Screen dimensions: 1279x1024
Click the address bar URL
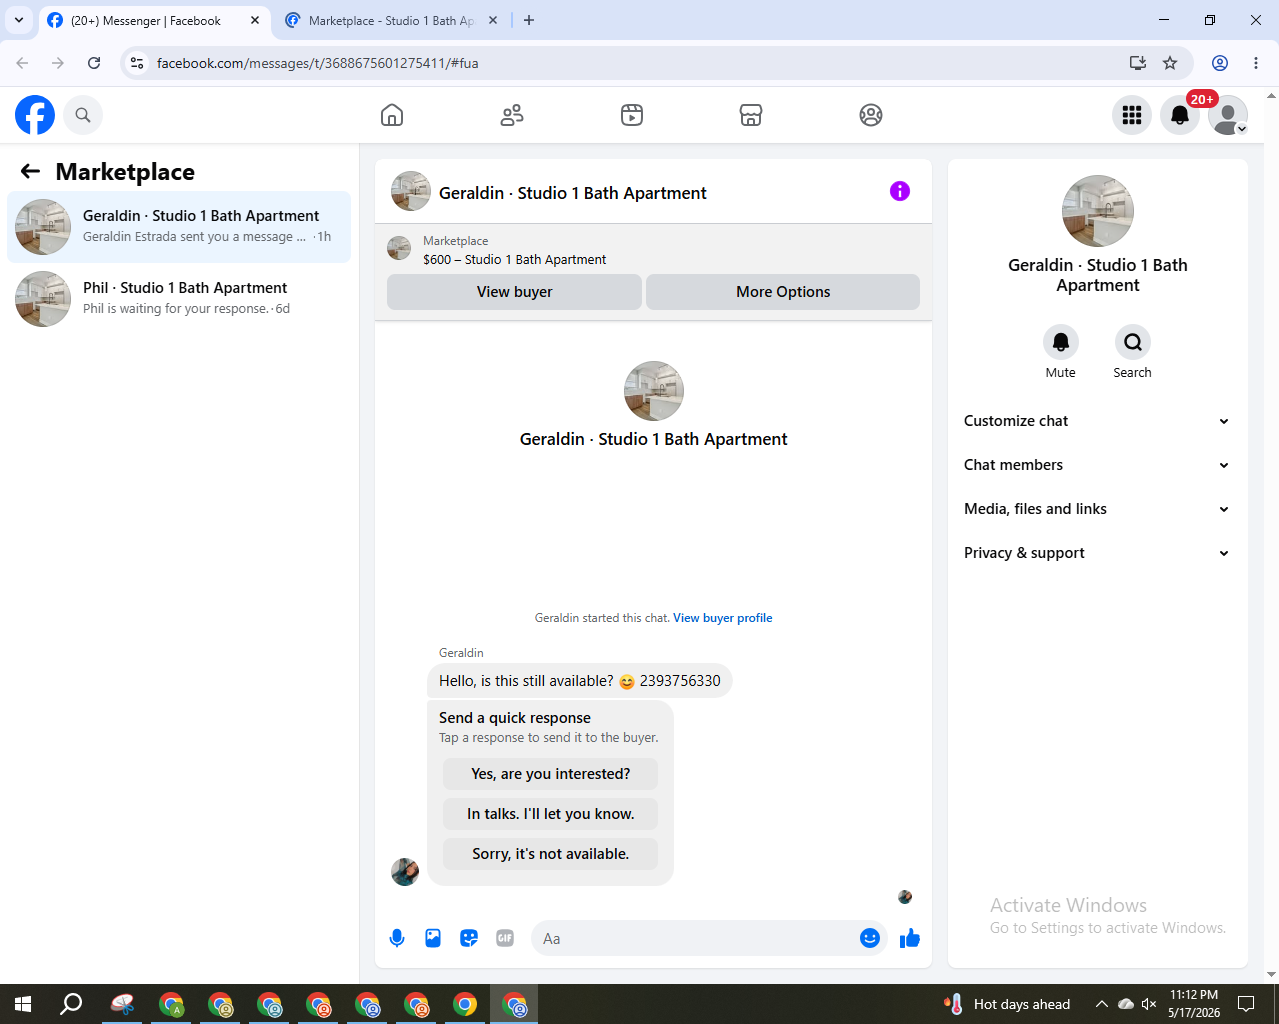click(x=318, y=63)
